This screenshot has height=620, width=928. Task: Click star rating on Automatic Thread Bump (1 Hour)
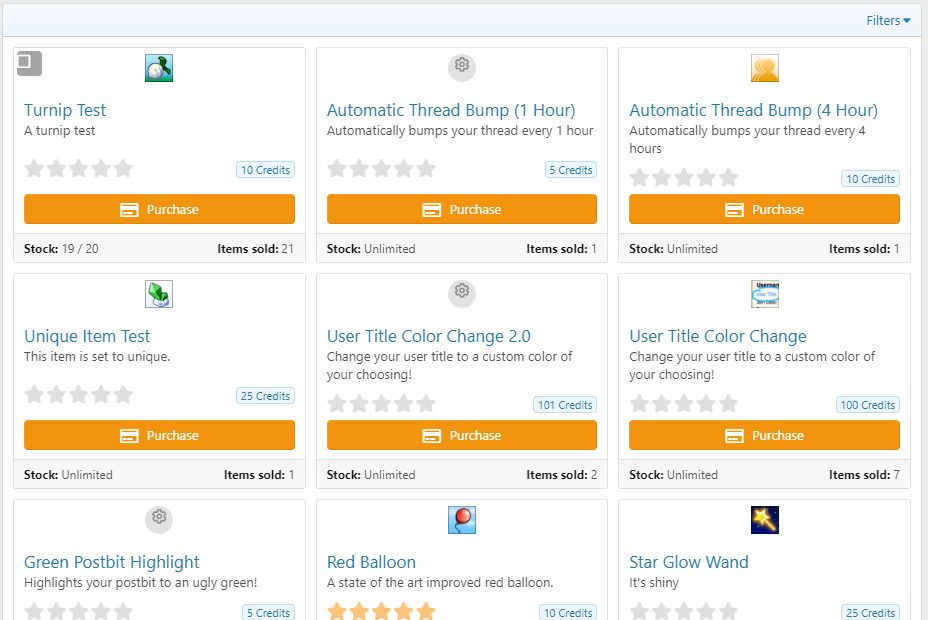pos(381,169)
